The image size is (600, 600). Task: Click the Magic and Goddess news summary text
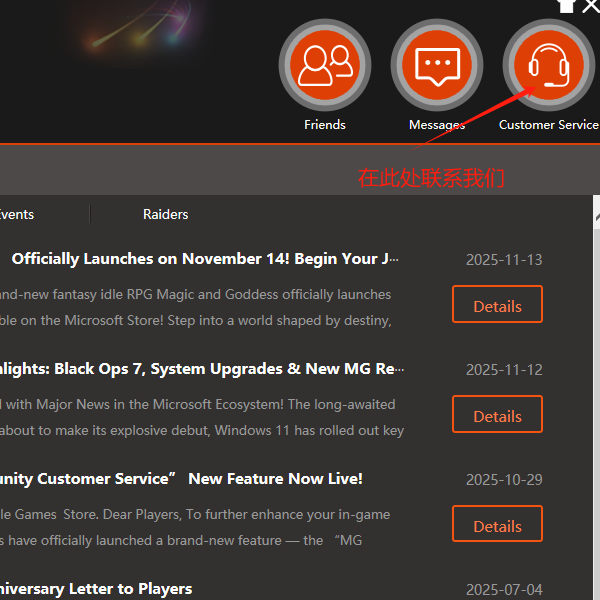pos(195,308)
